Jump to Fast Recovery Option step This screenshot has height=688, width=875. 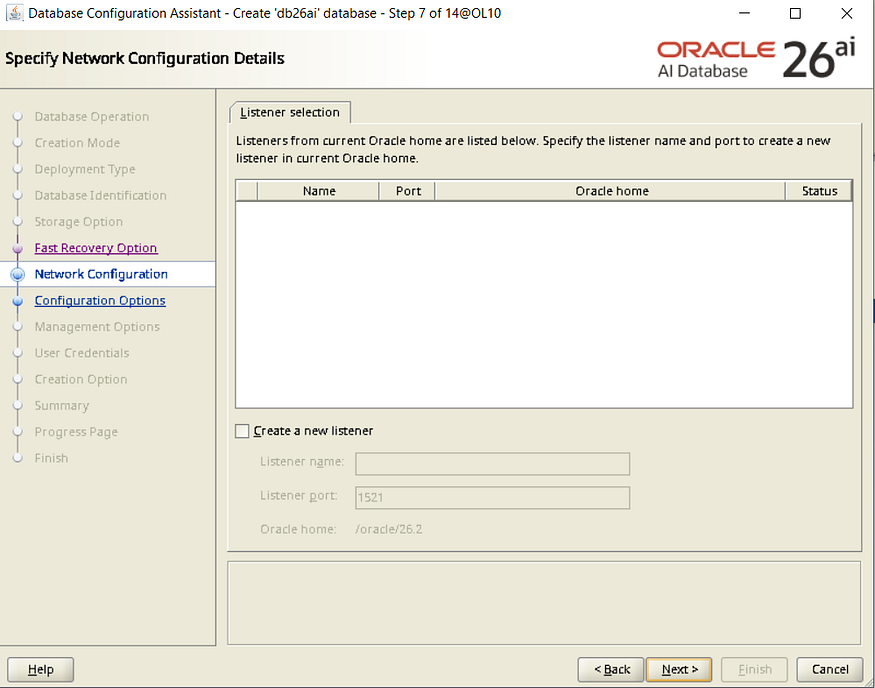[x=95, y=248]
